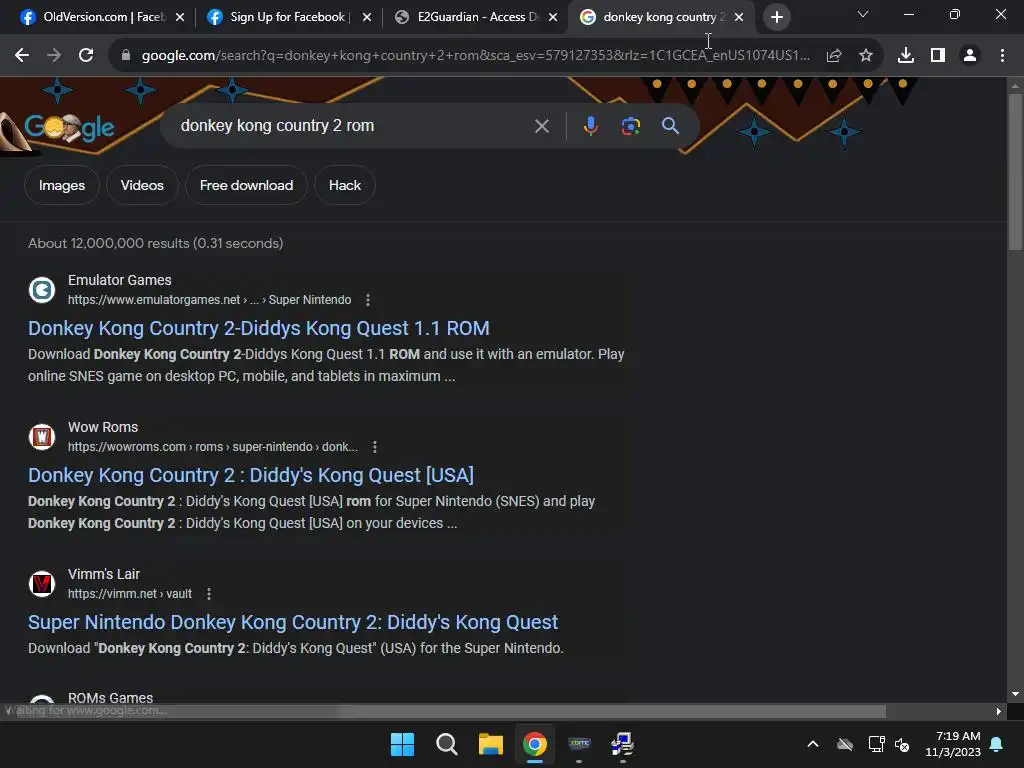View site information via lock icon
Screen dimensions: 1024x768
[126, 56]
